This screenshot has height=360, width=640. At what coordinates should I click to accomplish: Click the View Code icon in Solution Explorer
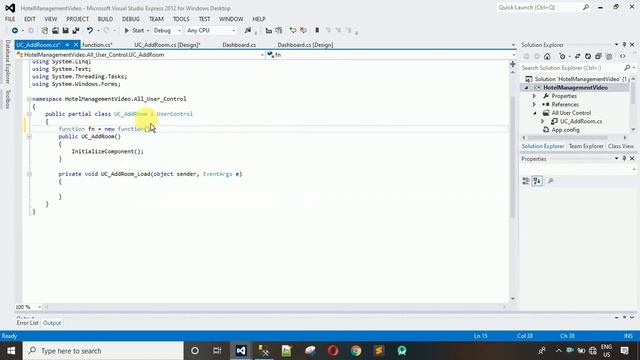click(x=622, y=56)
